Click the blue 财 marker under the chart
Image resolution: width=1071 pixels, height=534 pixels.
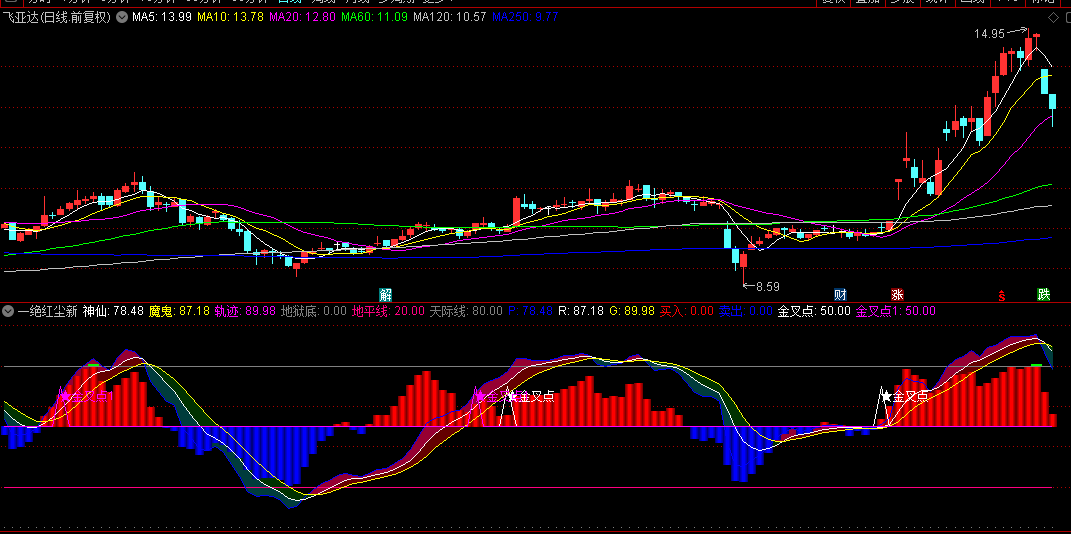pyautogui.click(x=841, y=295)
